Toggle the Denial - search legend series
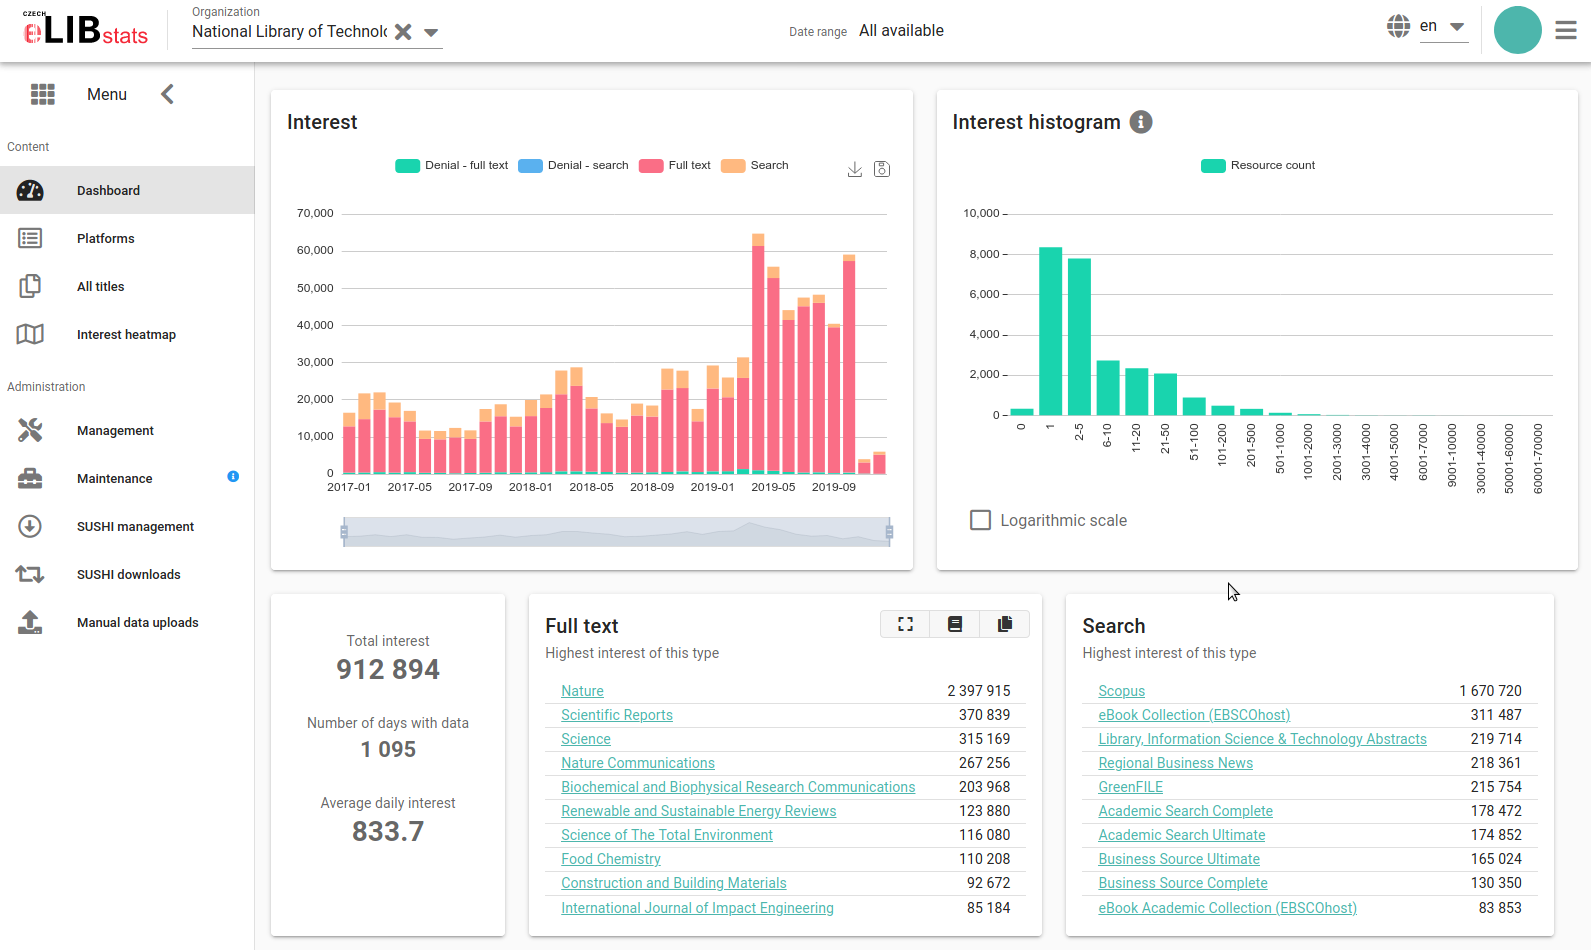This screenshot has height=950, width=1591. (573, 165)
